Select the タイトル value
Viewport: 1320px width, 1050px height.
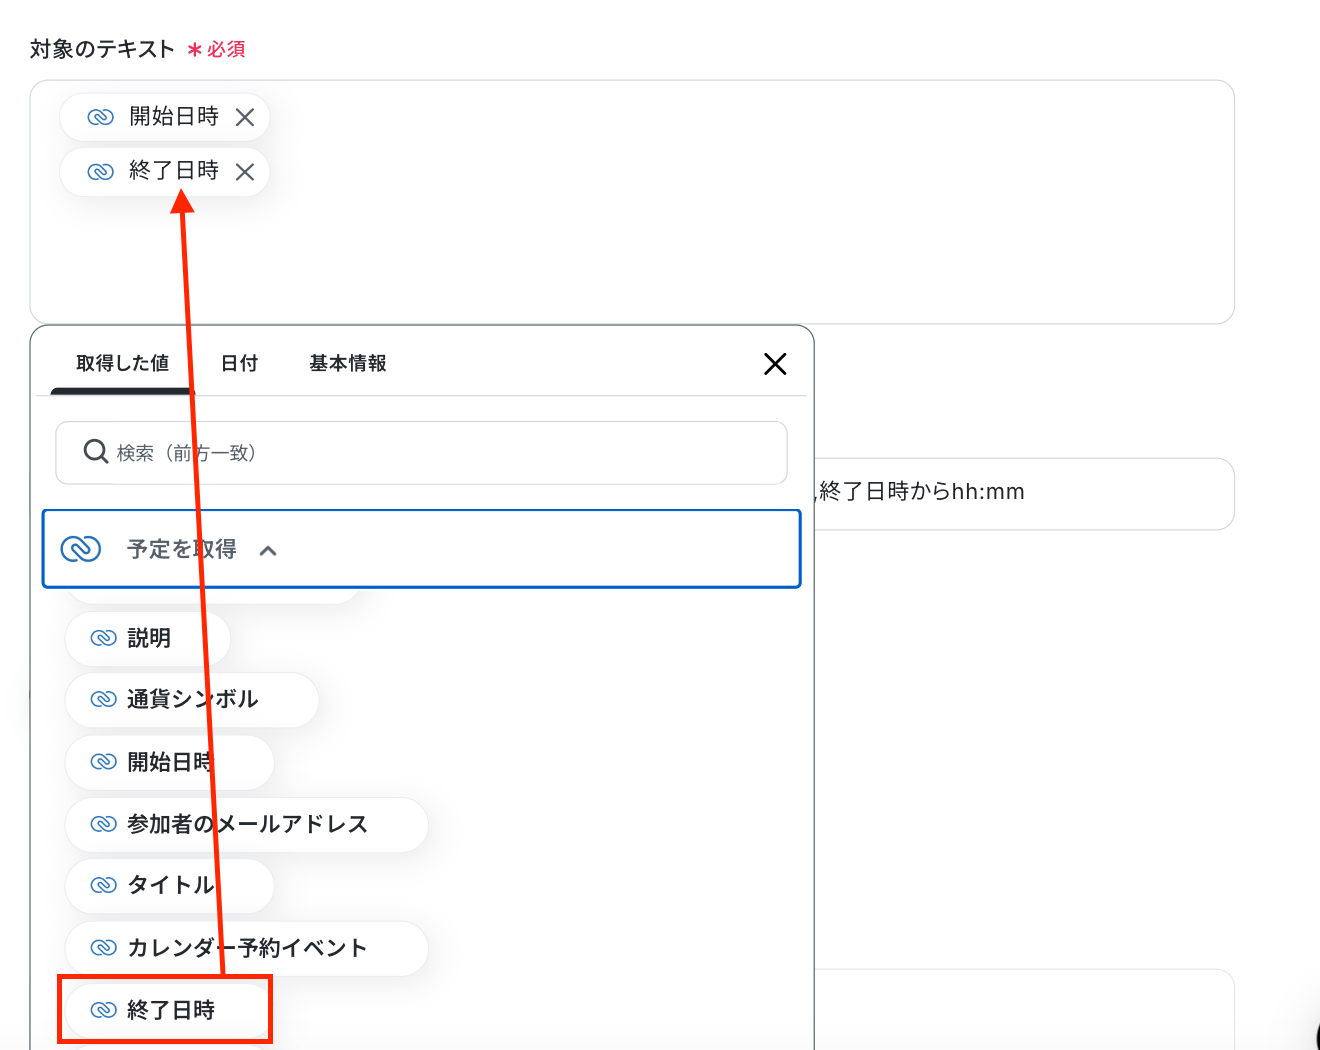[170, 886]
